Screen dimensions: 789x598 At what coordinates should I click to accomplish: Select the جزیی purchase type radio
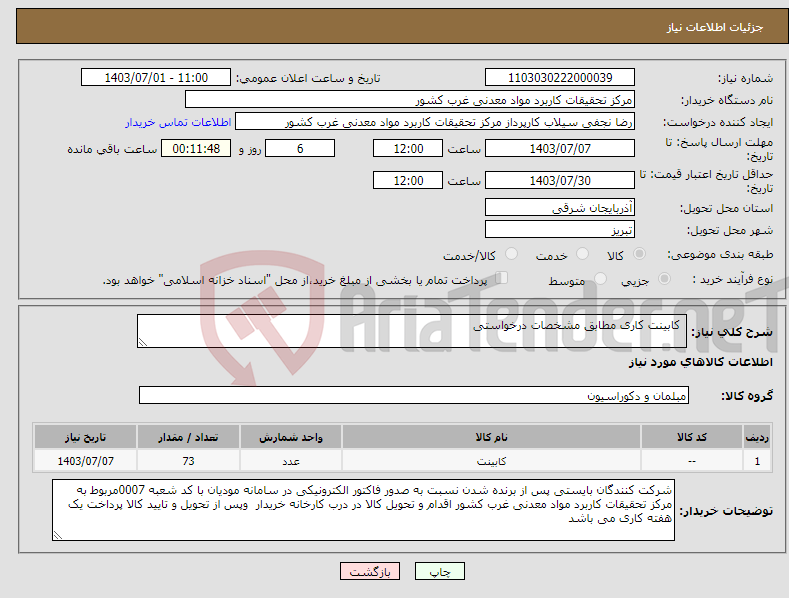tap(664, 278)
